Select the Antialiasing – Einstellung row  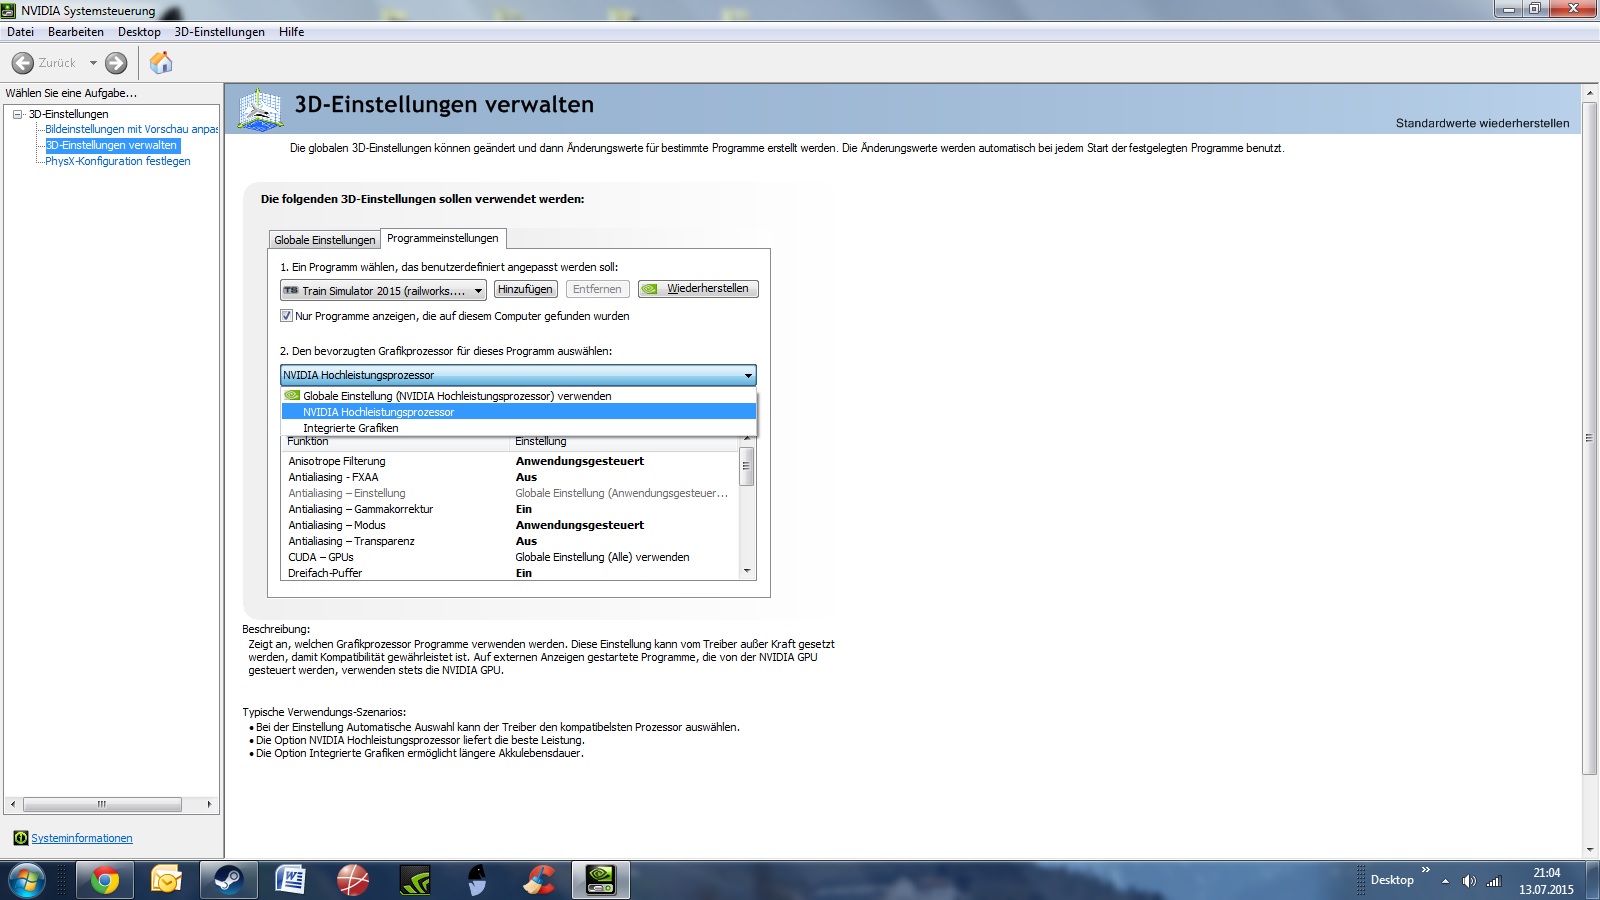tap(510, 493)
